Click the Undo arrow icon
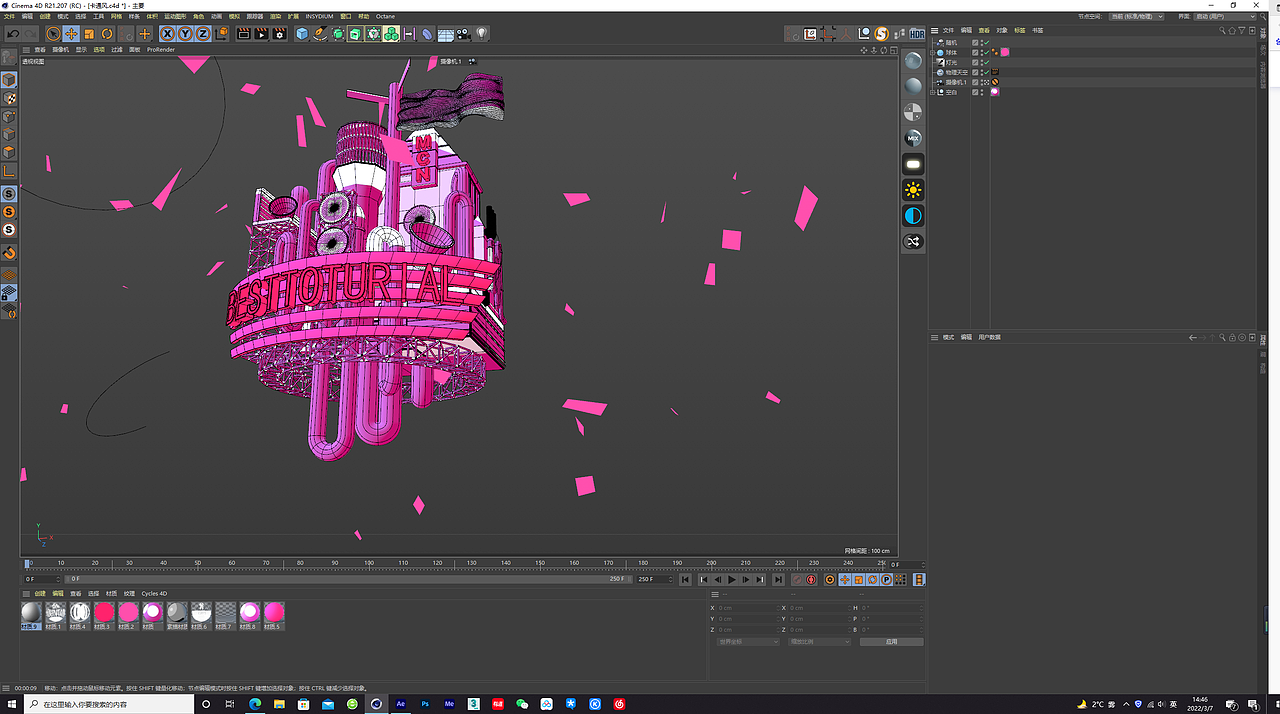The image size is (1280, 714). (x=14, y=34)
